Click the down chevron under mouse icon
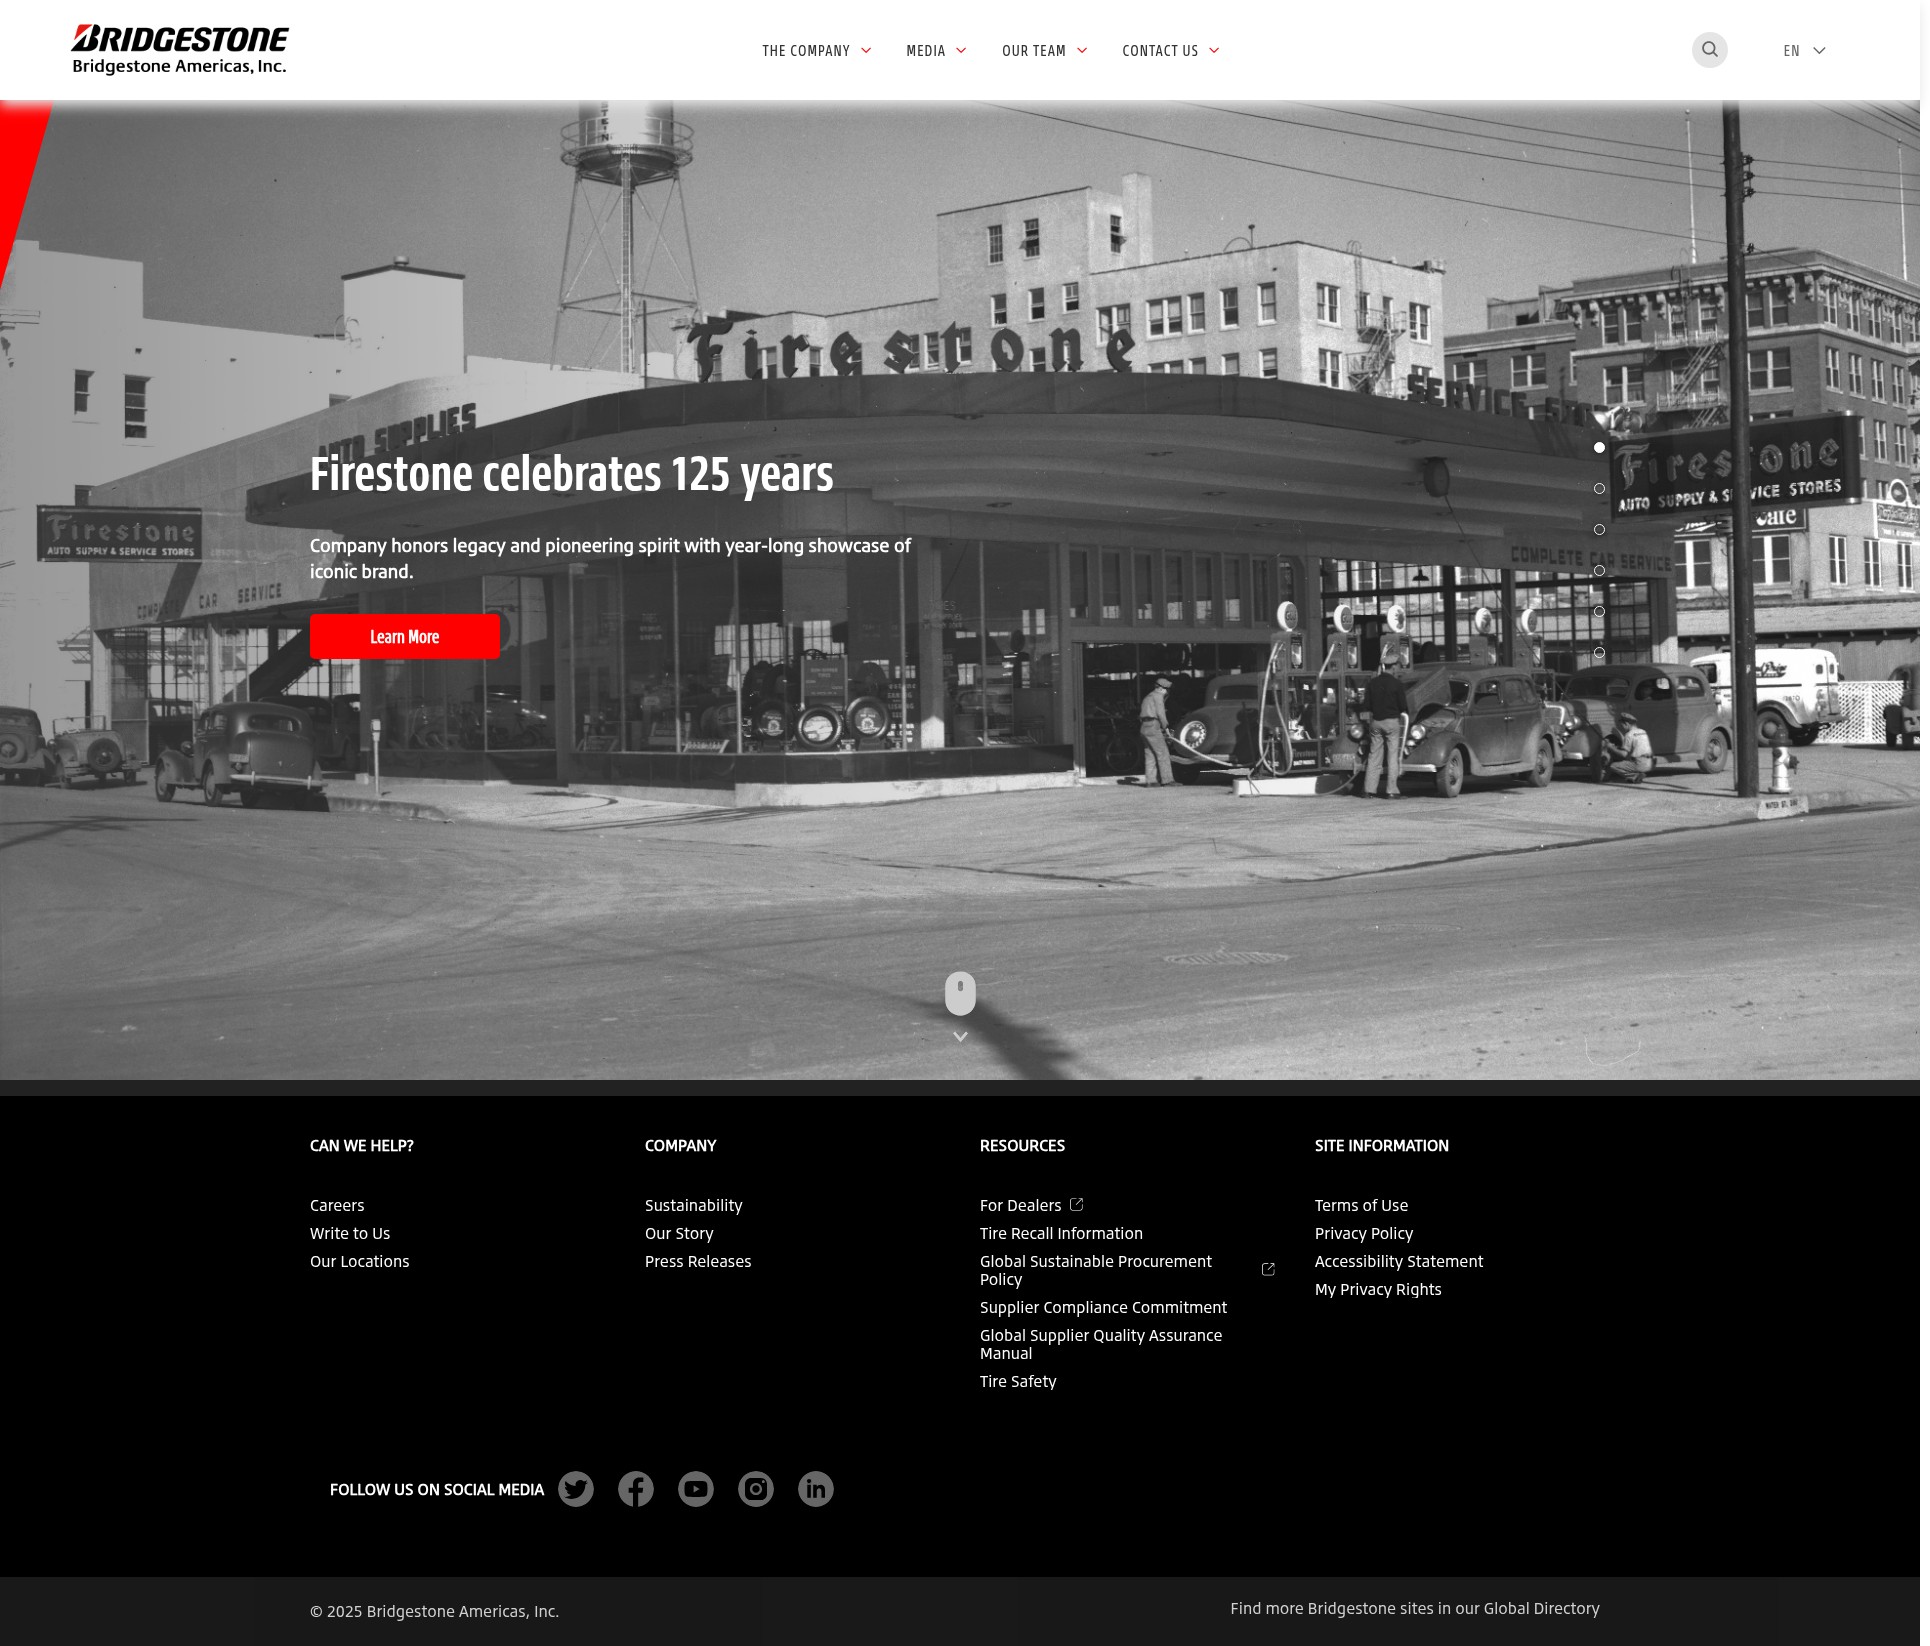This screenshot has width=1930, height=1646. click(960, 1037)
